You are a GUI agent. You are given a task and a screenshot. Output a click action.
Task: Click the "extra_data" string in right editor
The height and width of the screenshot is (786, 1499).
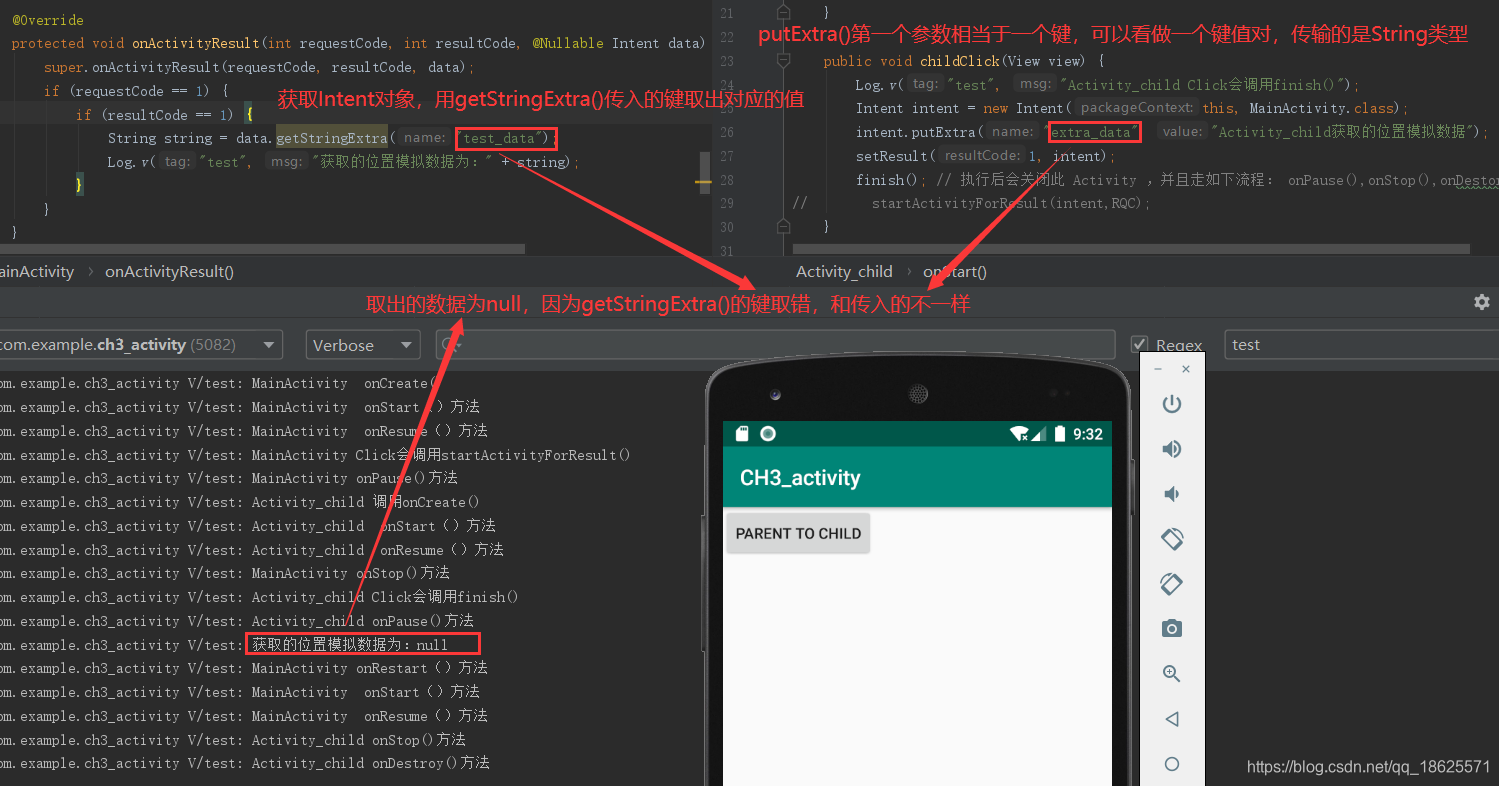[x=1091, y=132]
